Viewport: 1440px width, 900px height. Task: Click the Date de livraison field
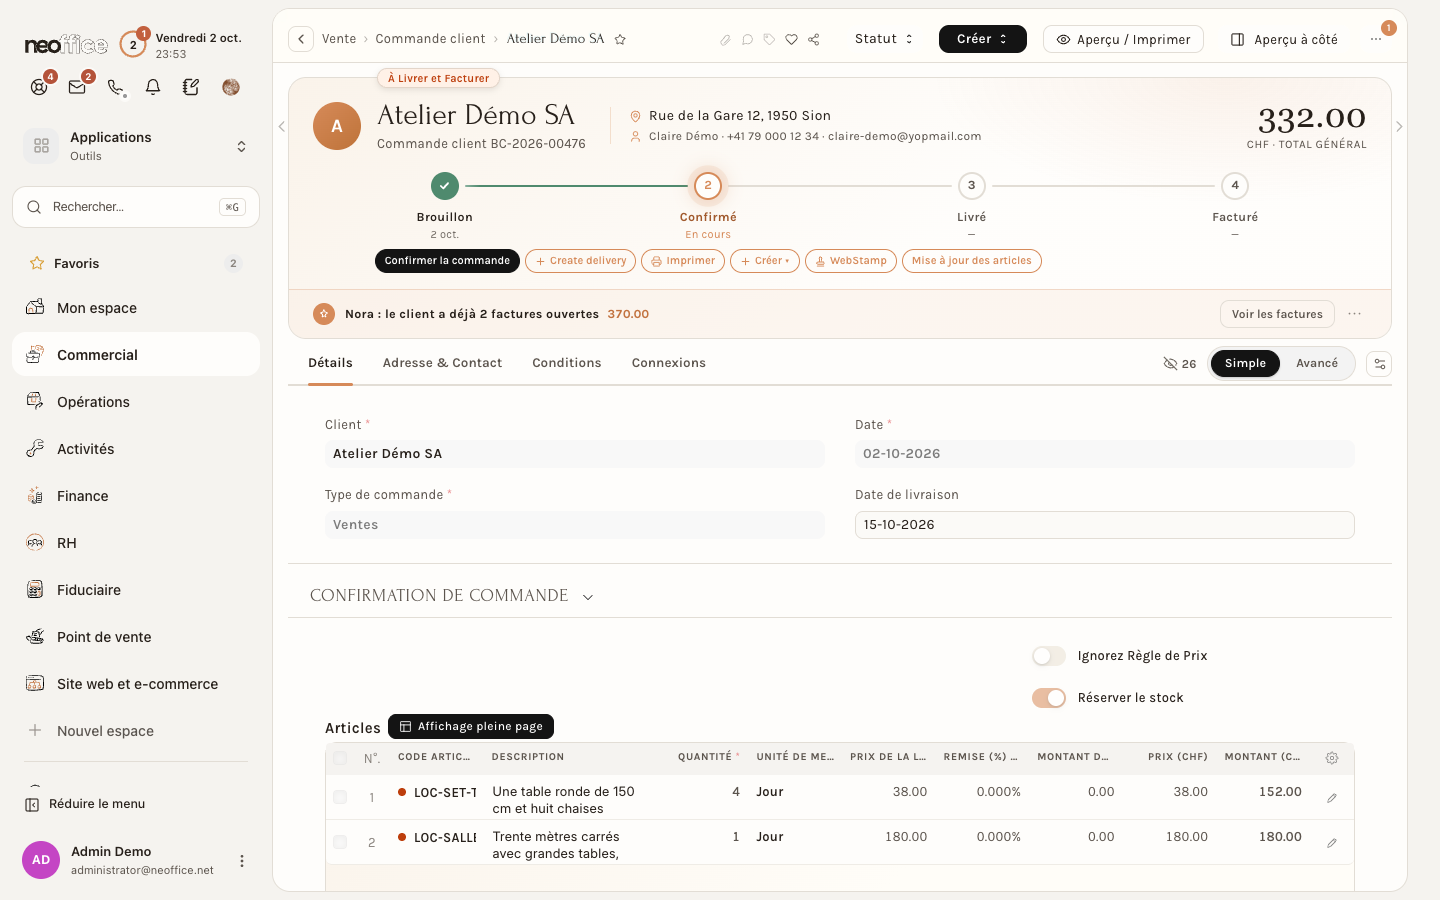point(1105,525)
